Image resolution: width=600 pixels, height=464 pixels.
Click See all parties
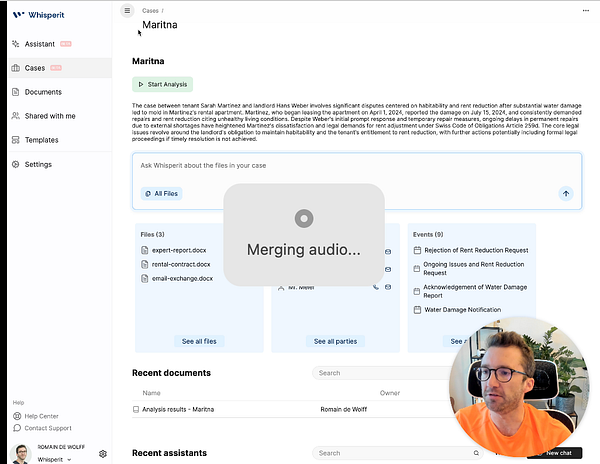point(336,341)
